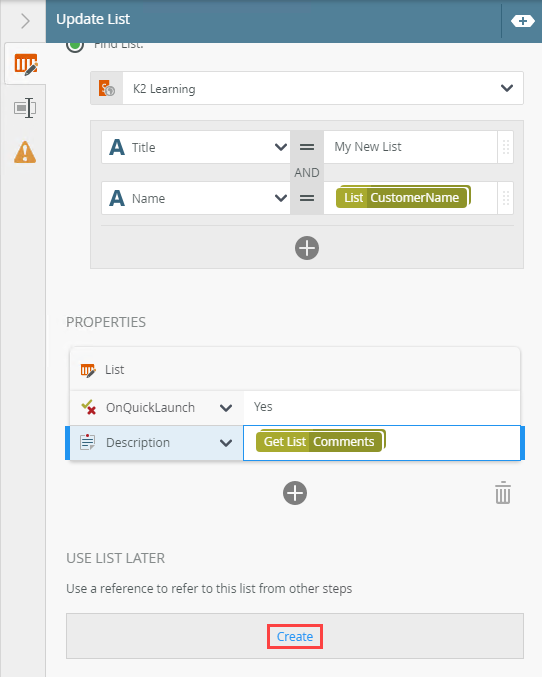
Task: Collapse the panel with the arrow chevron
Action: [25, 21]
